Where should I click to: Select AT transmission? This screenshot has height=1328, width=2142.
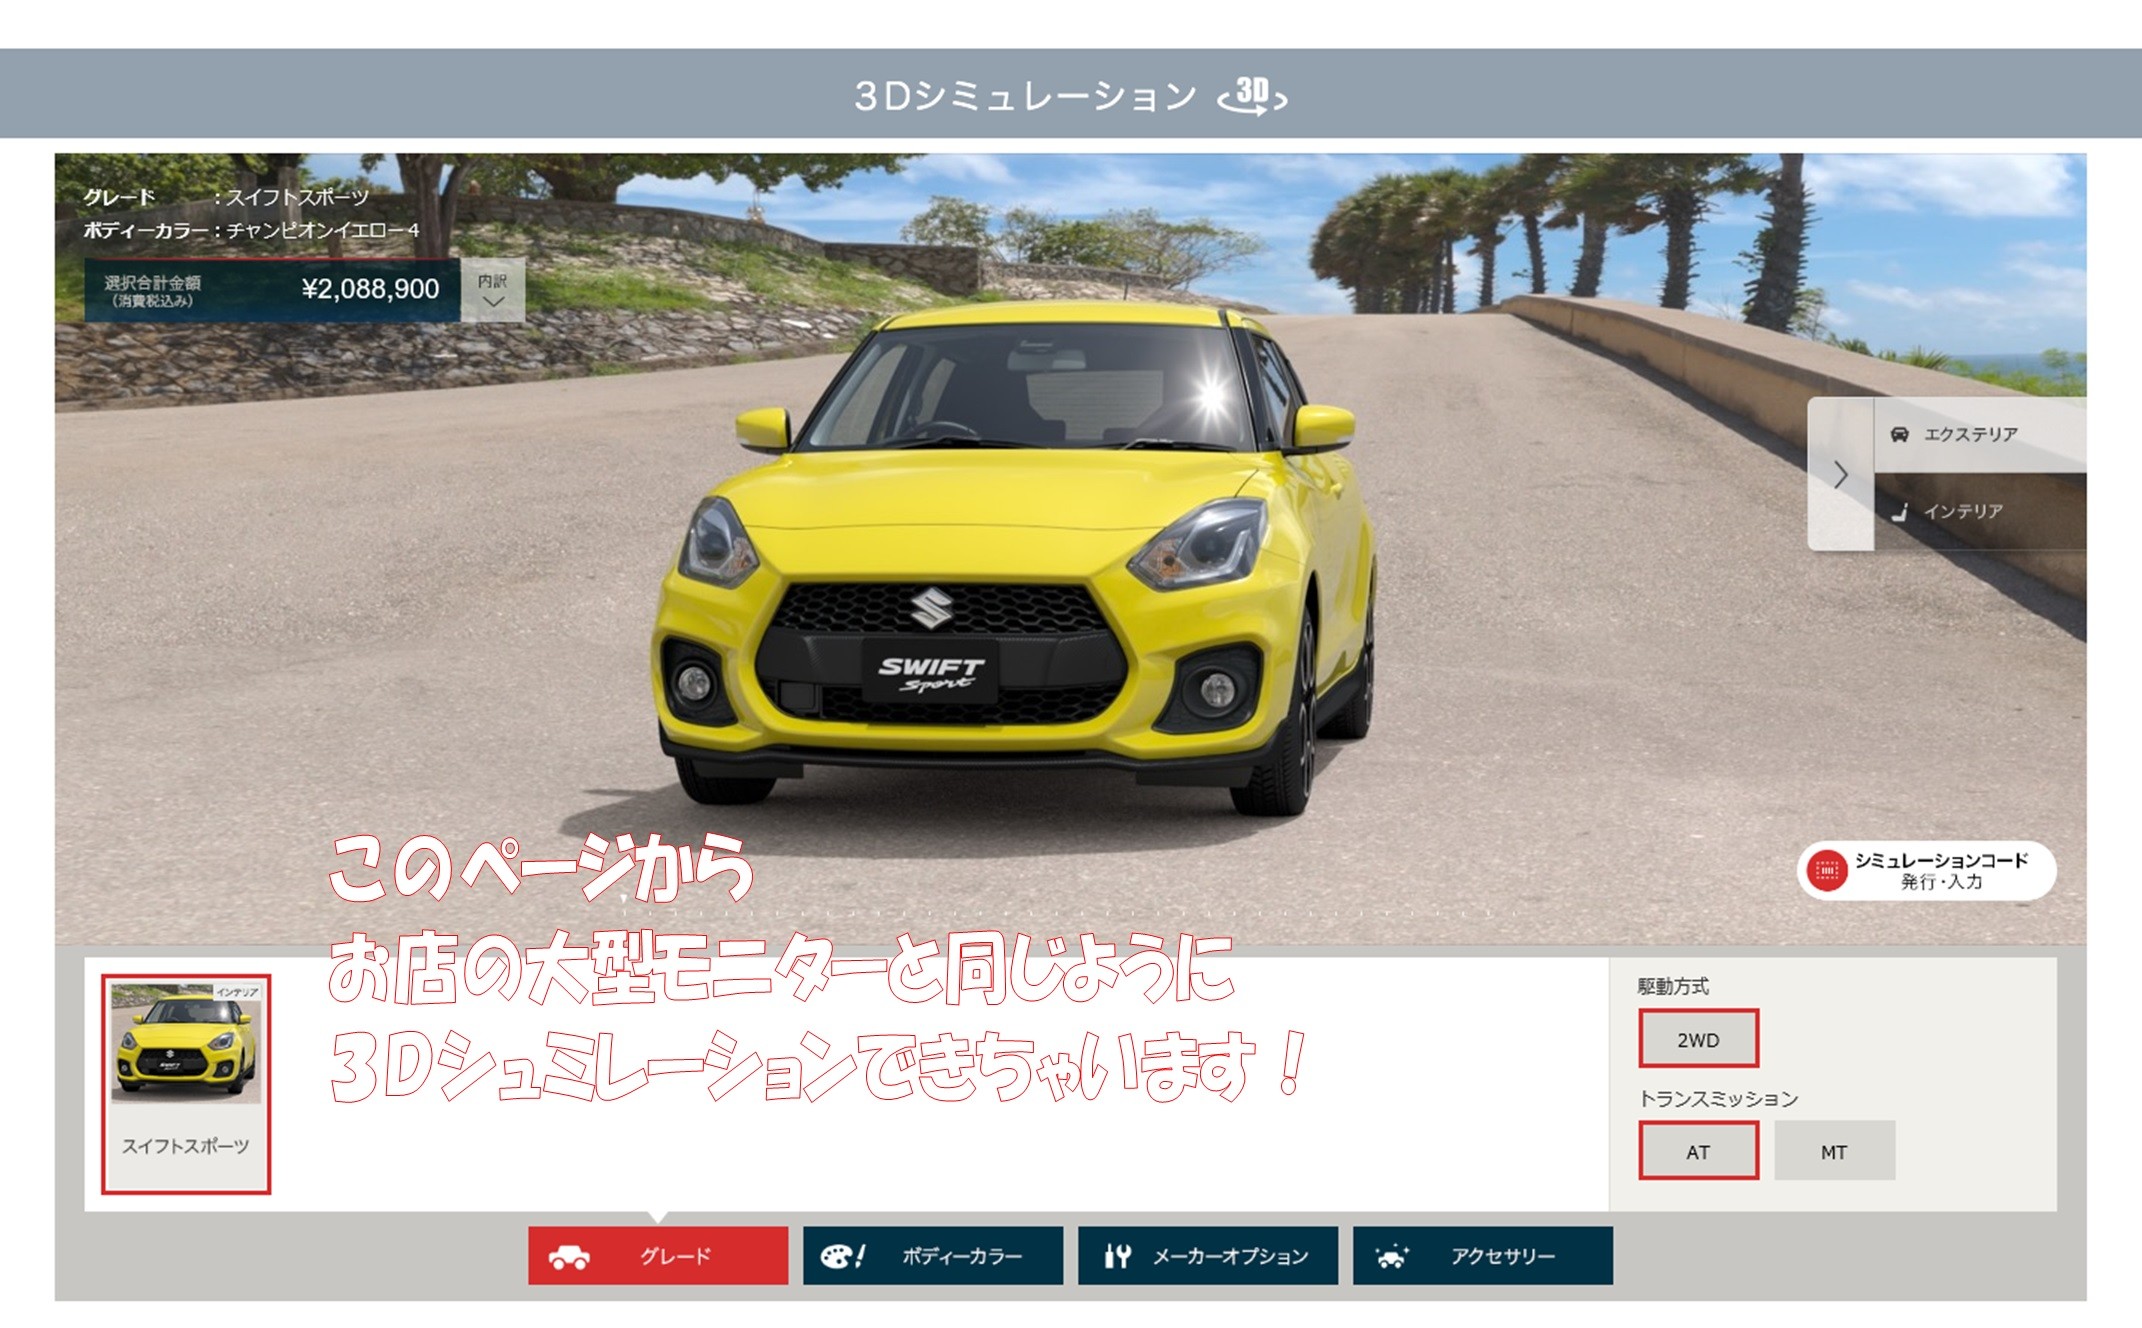pos(1698,1151)
